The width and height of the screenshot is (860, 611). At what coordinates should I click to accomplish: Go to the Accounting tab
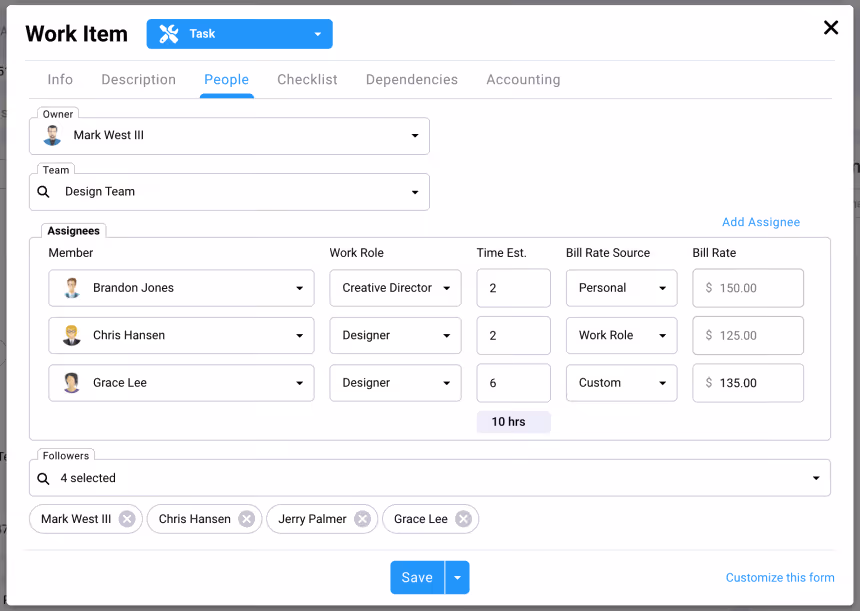[x=523, y=80]
